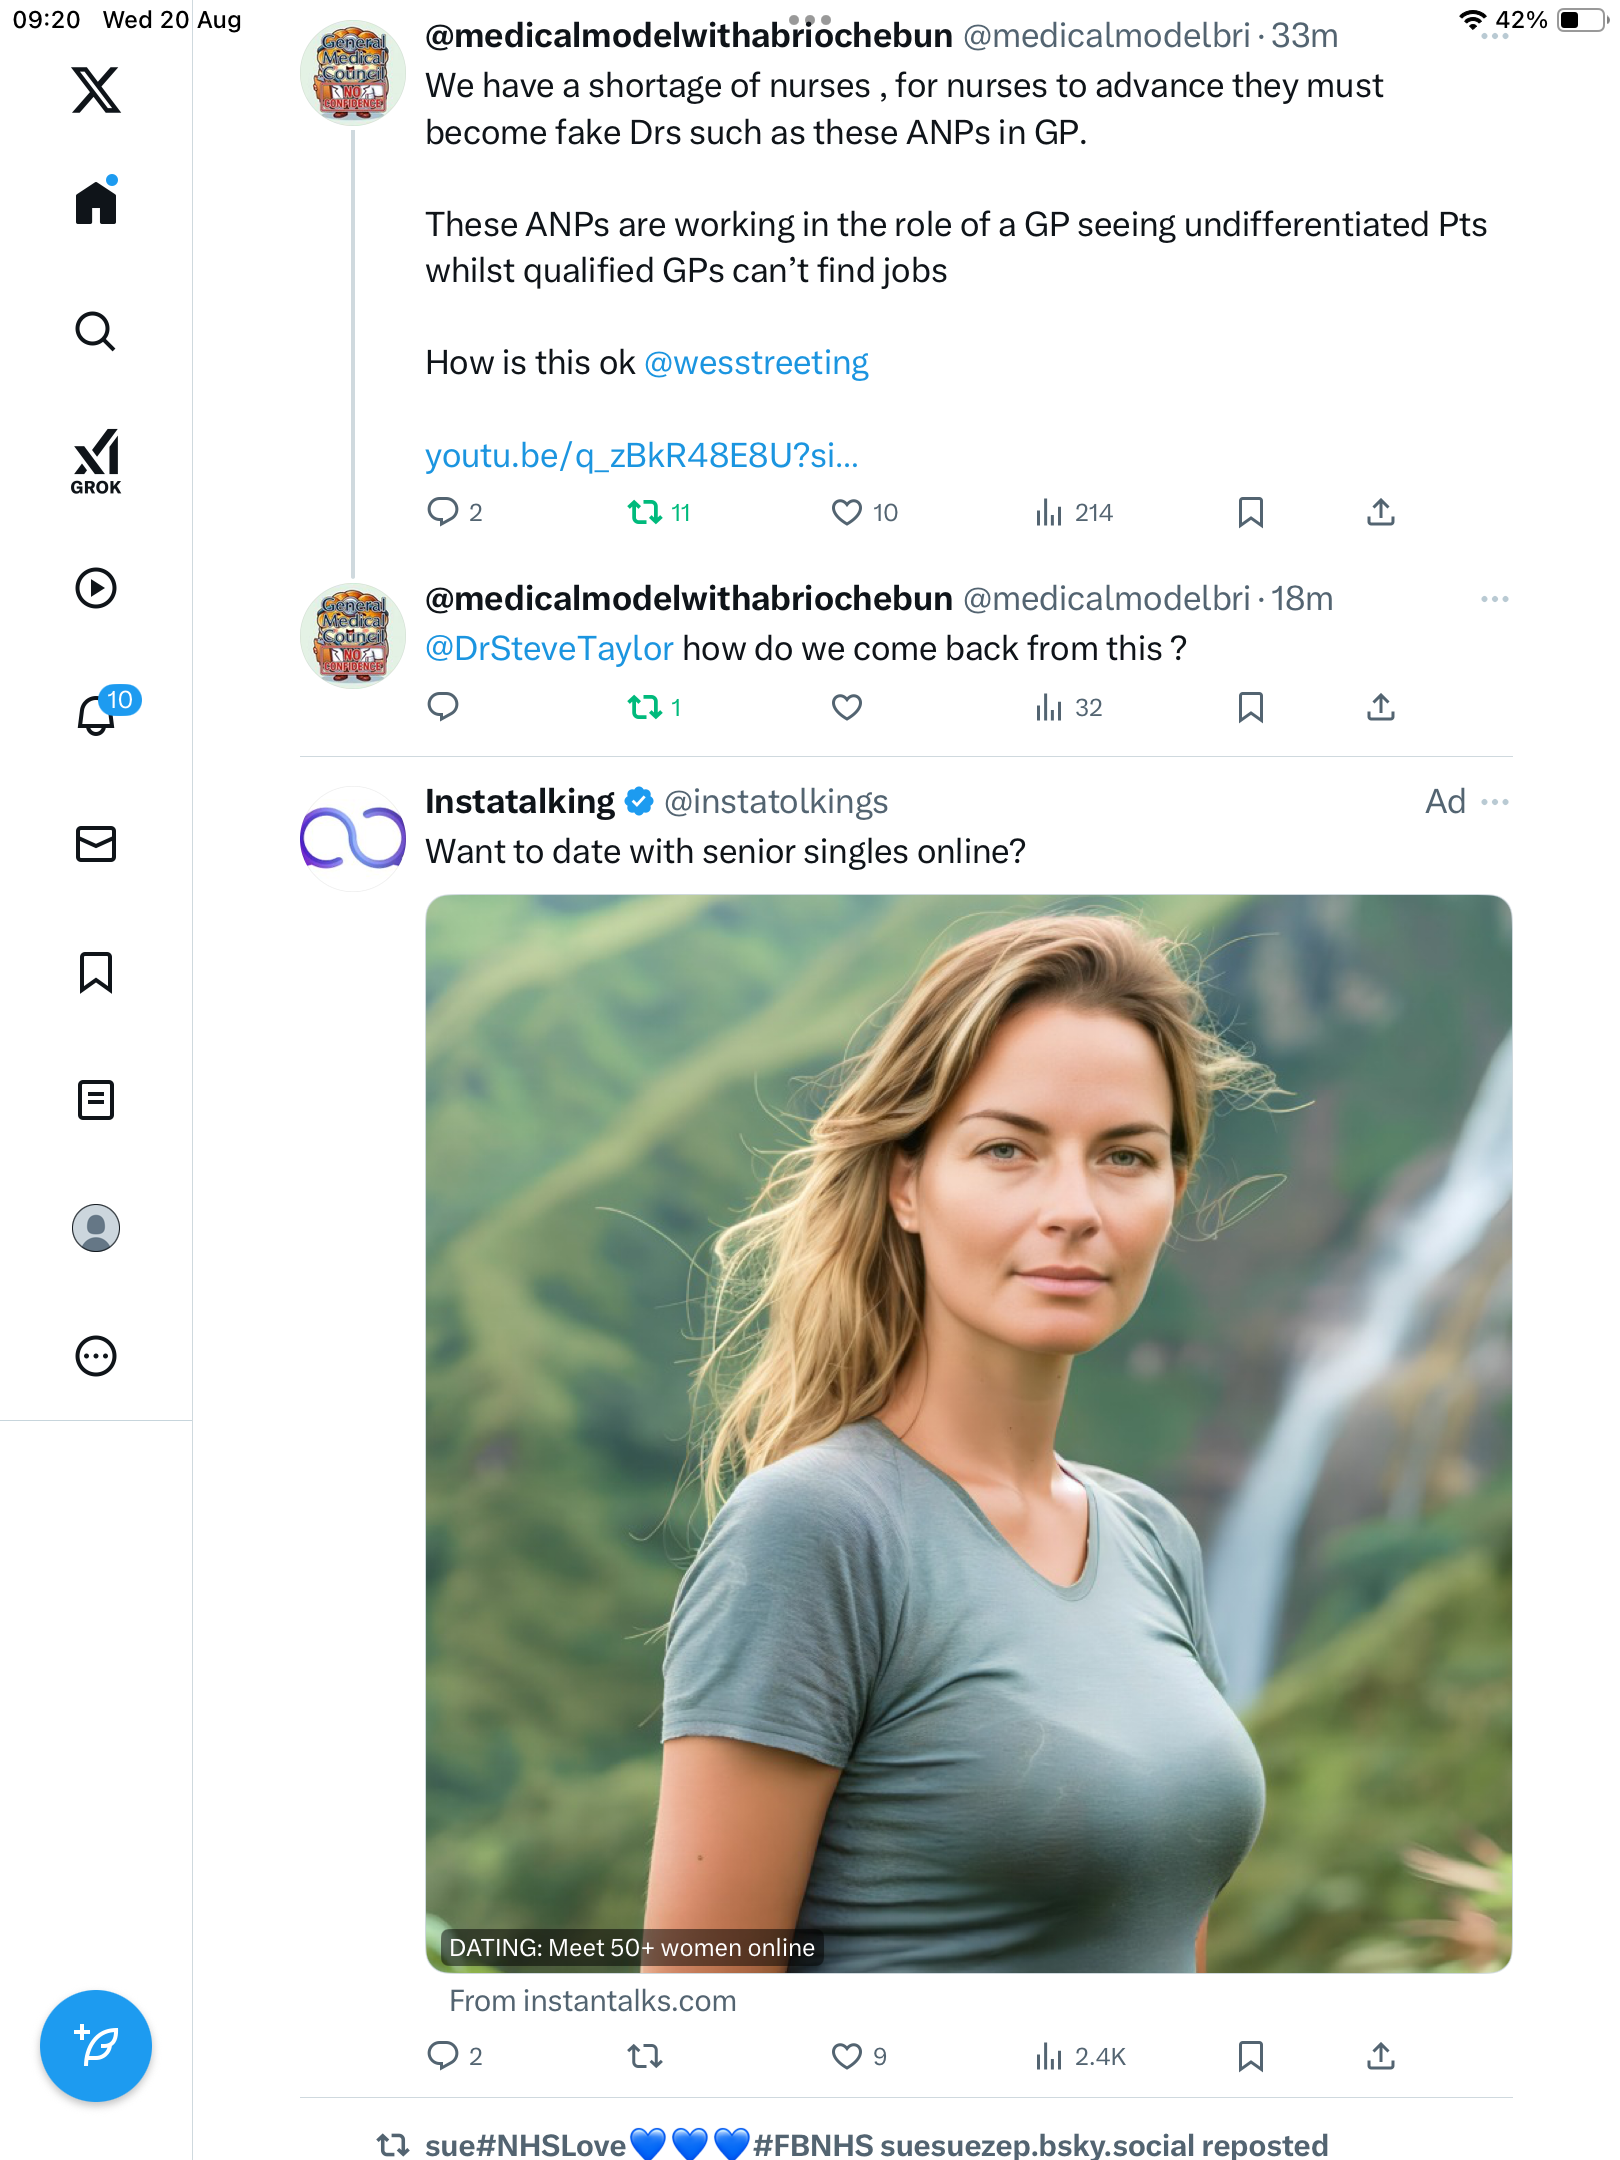Undo repost on the 33m ANPs post

[x=645, y=513]
